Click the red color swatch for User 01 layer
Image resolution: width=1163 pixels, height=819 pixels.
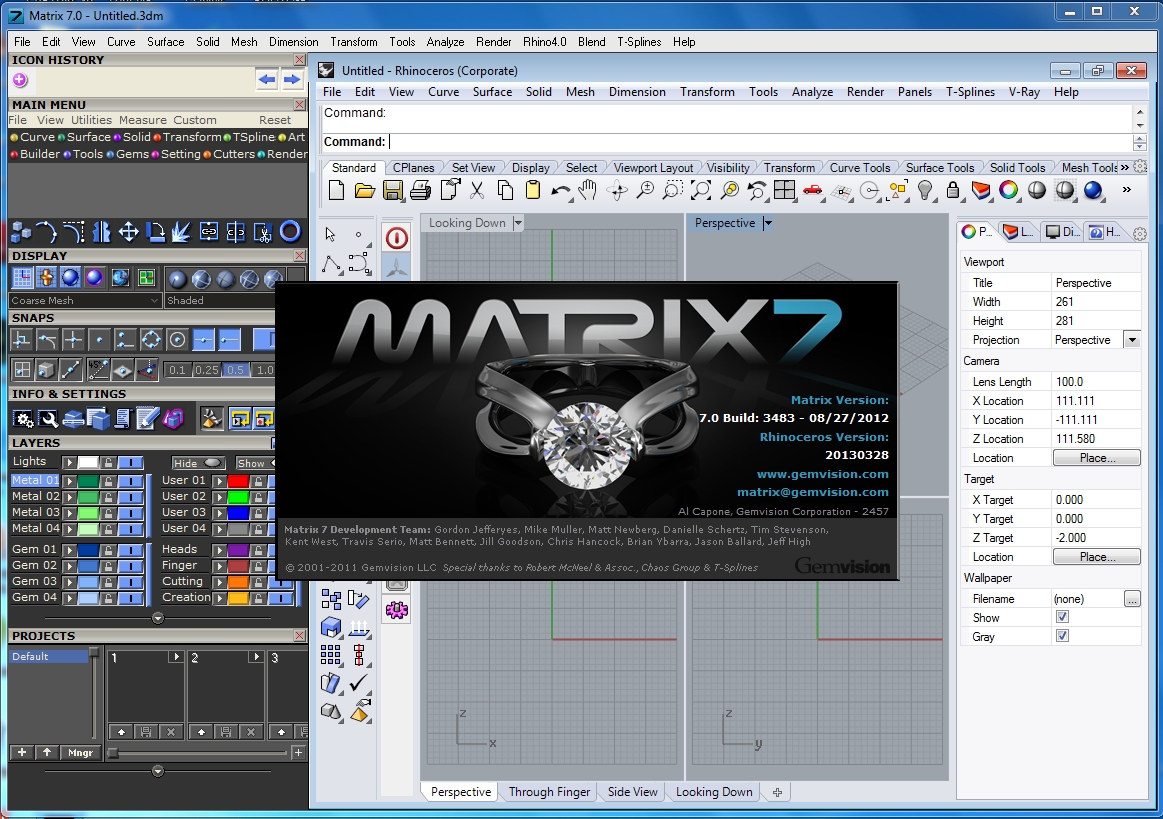click(238, 481)
